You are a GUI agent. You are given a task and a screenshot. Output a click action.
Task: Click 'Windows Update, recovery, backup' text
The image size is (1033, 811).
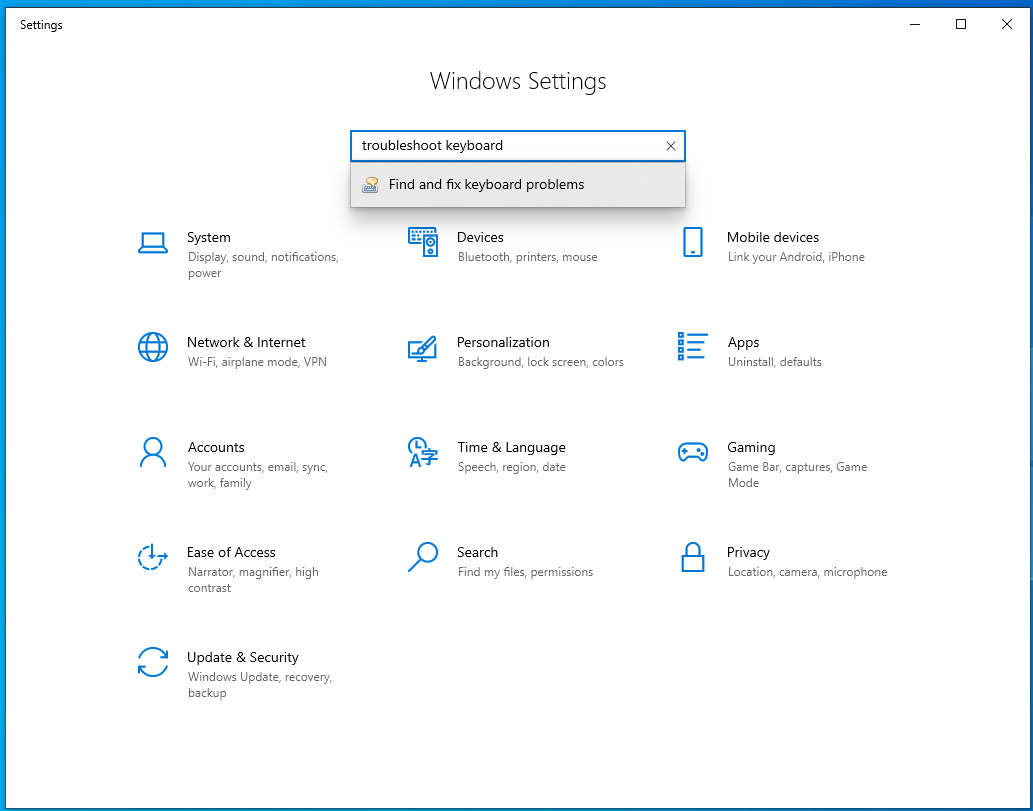(260, 685)
